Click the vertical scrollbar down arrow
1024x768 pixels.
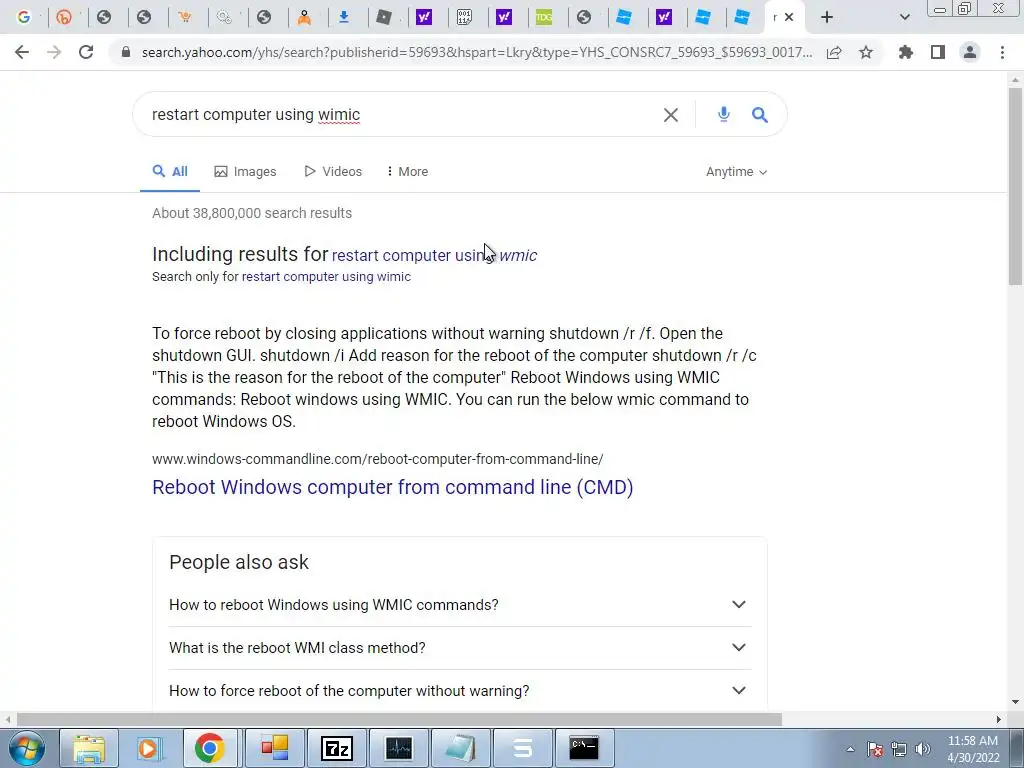coord(1015,703)
